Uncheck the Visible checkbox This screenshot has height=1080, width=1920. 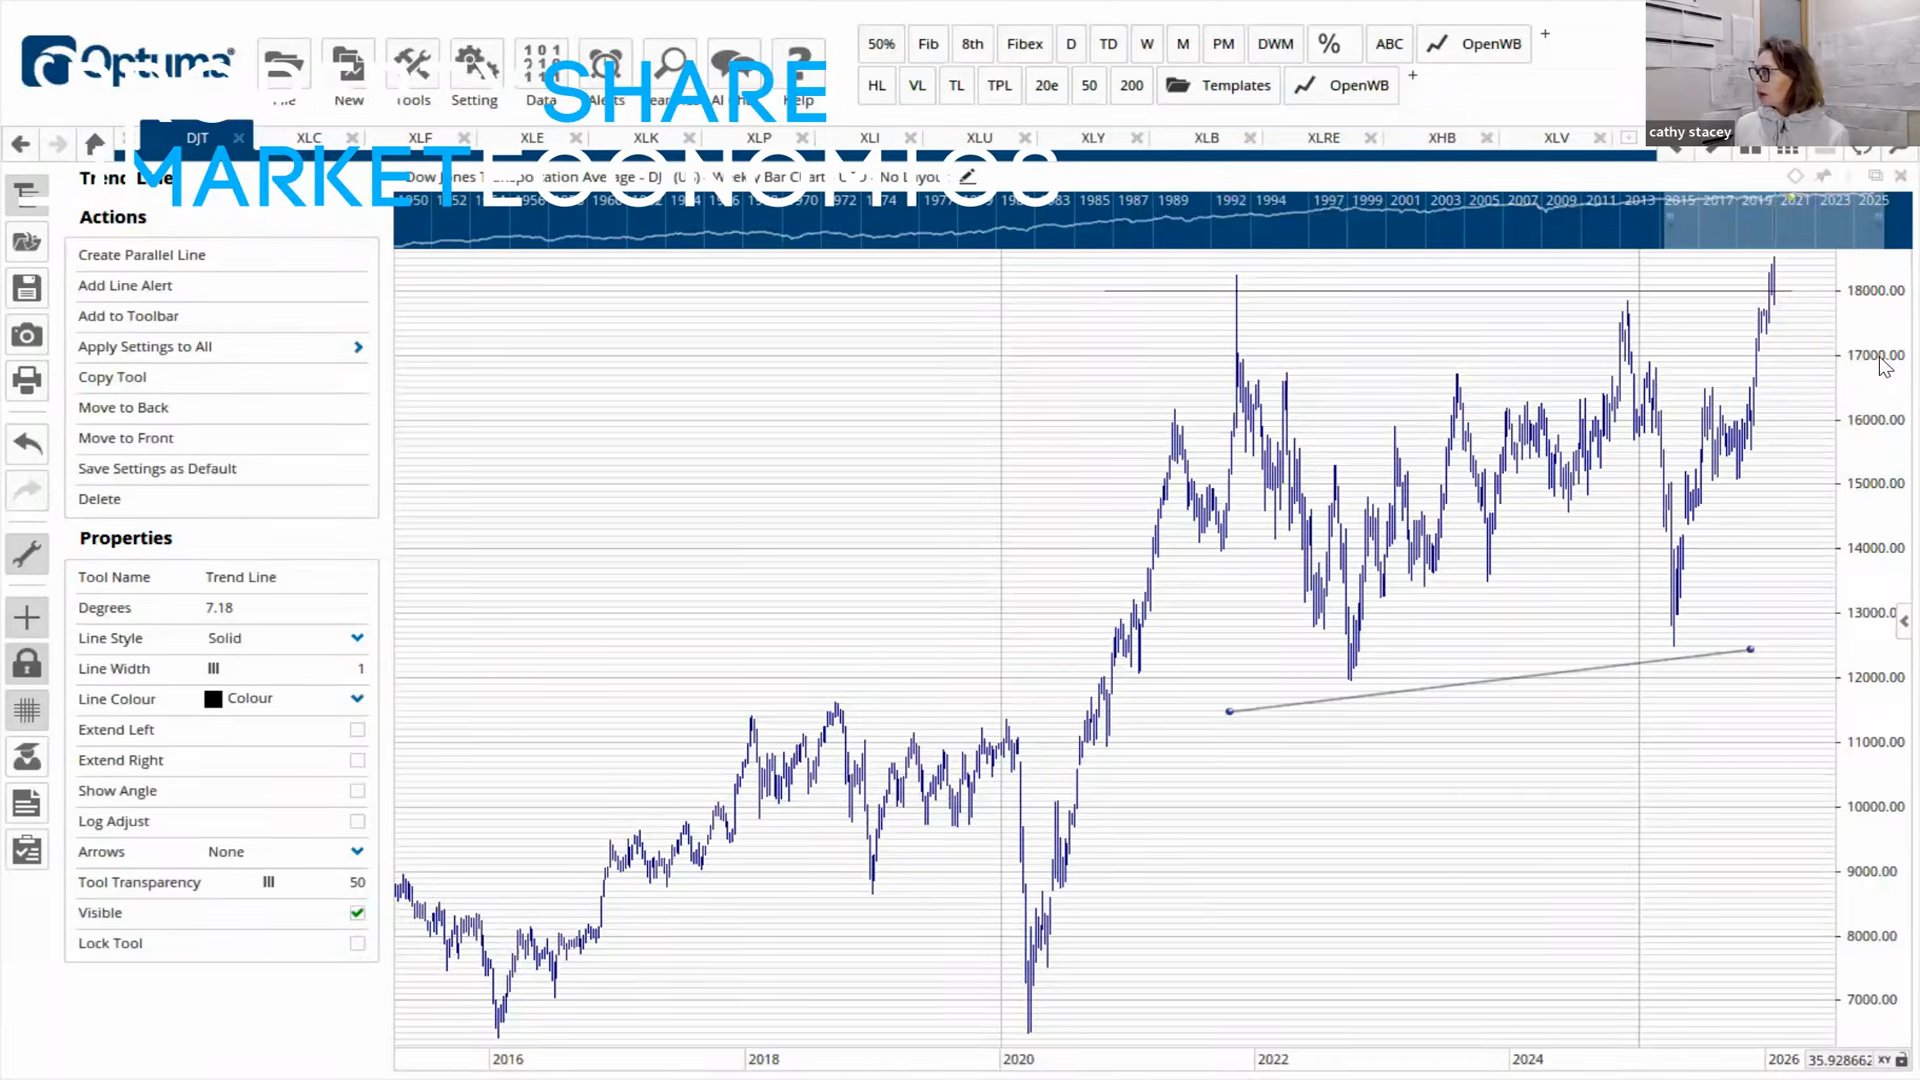coord(357,912)
